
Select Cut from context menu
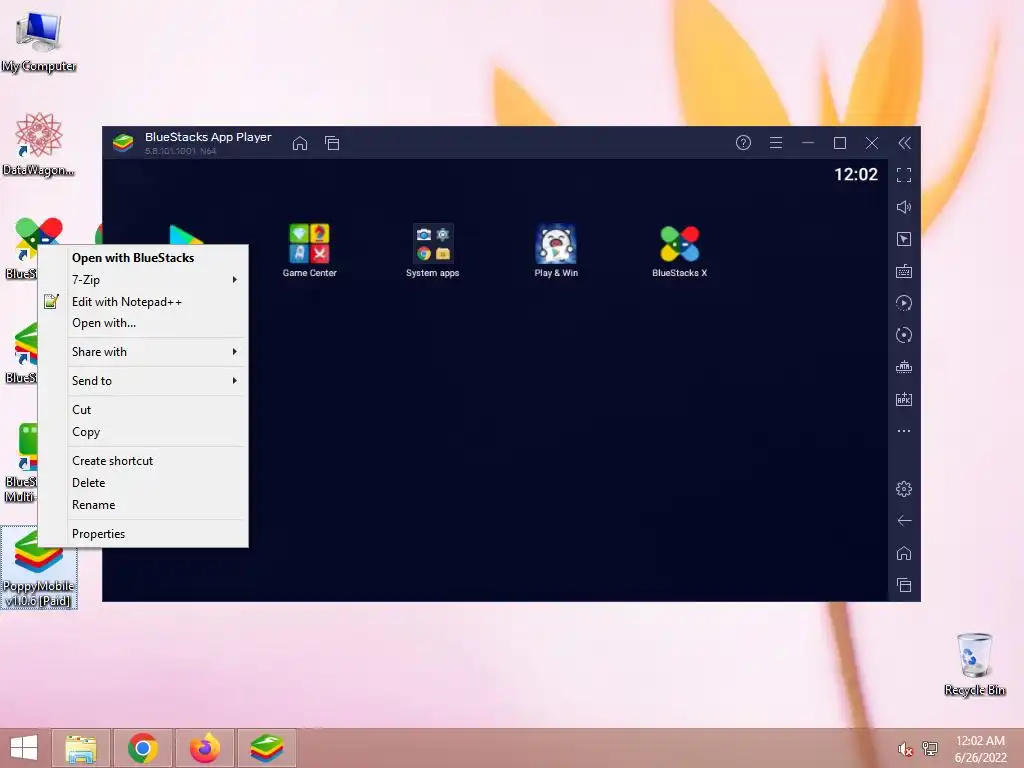click(x=144, y=410)
